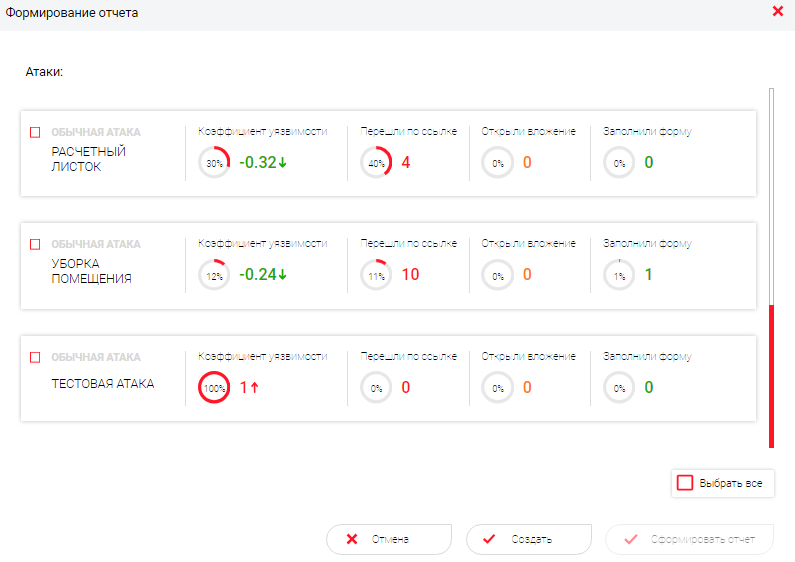The height and width of the screenshot is (562, 795).
Task: Click the 12% vulnerability gauge for Уборка помещения
Action: click(x=214, y=275)
